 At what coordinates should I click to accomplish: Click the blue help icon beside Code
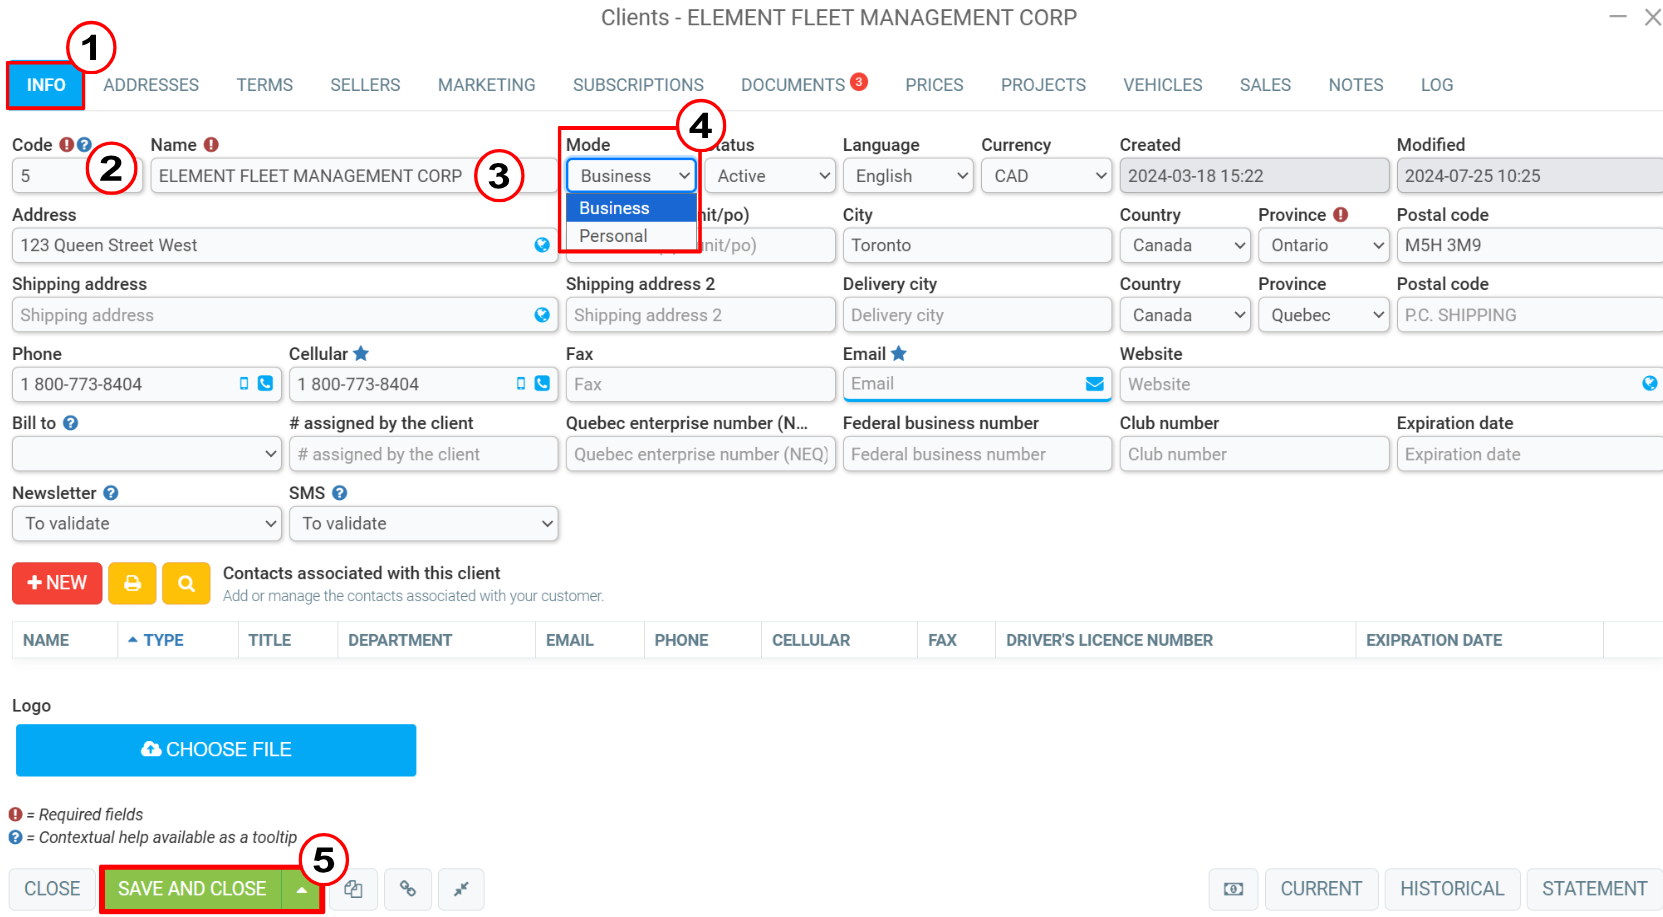(84, 145)
